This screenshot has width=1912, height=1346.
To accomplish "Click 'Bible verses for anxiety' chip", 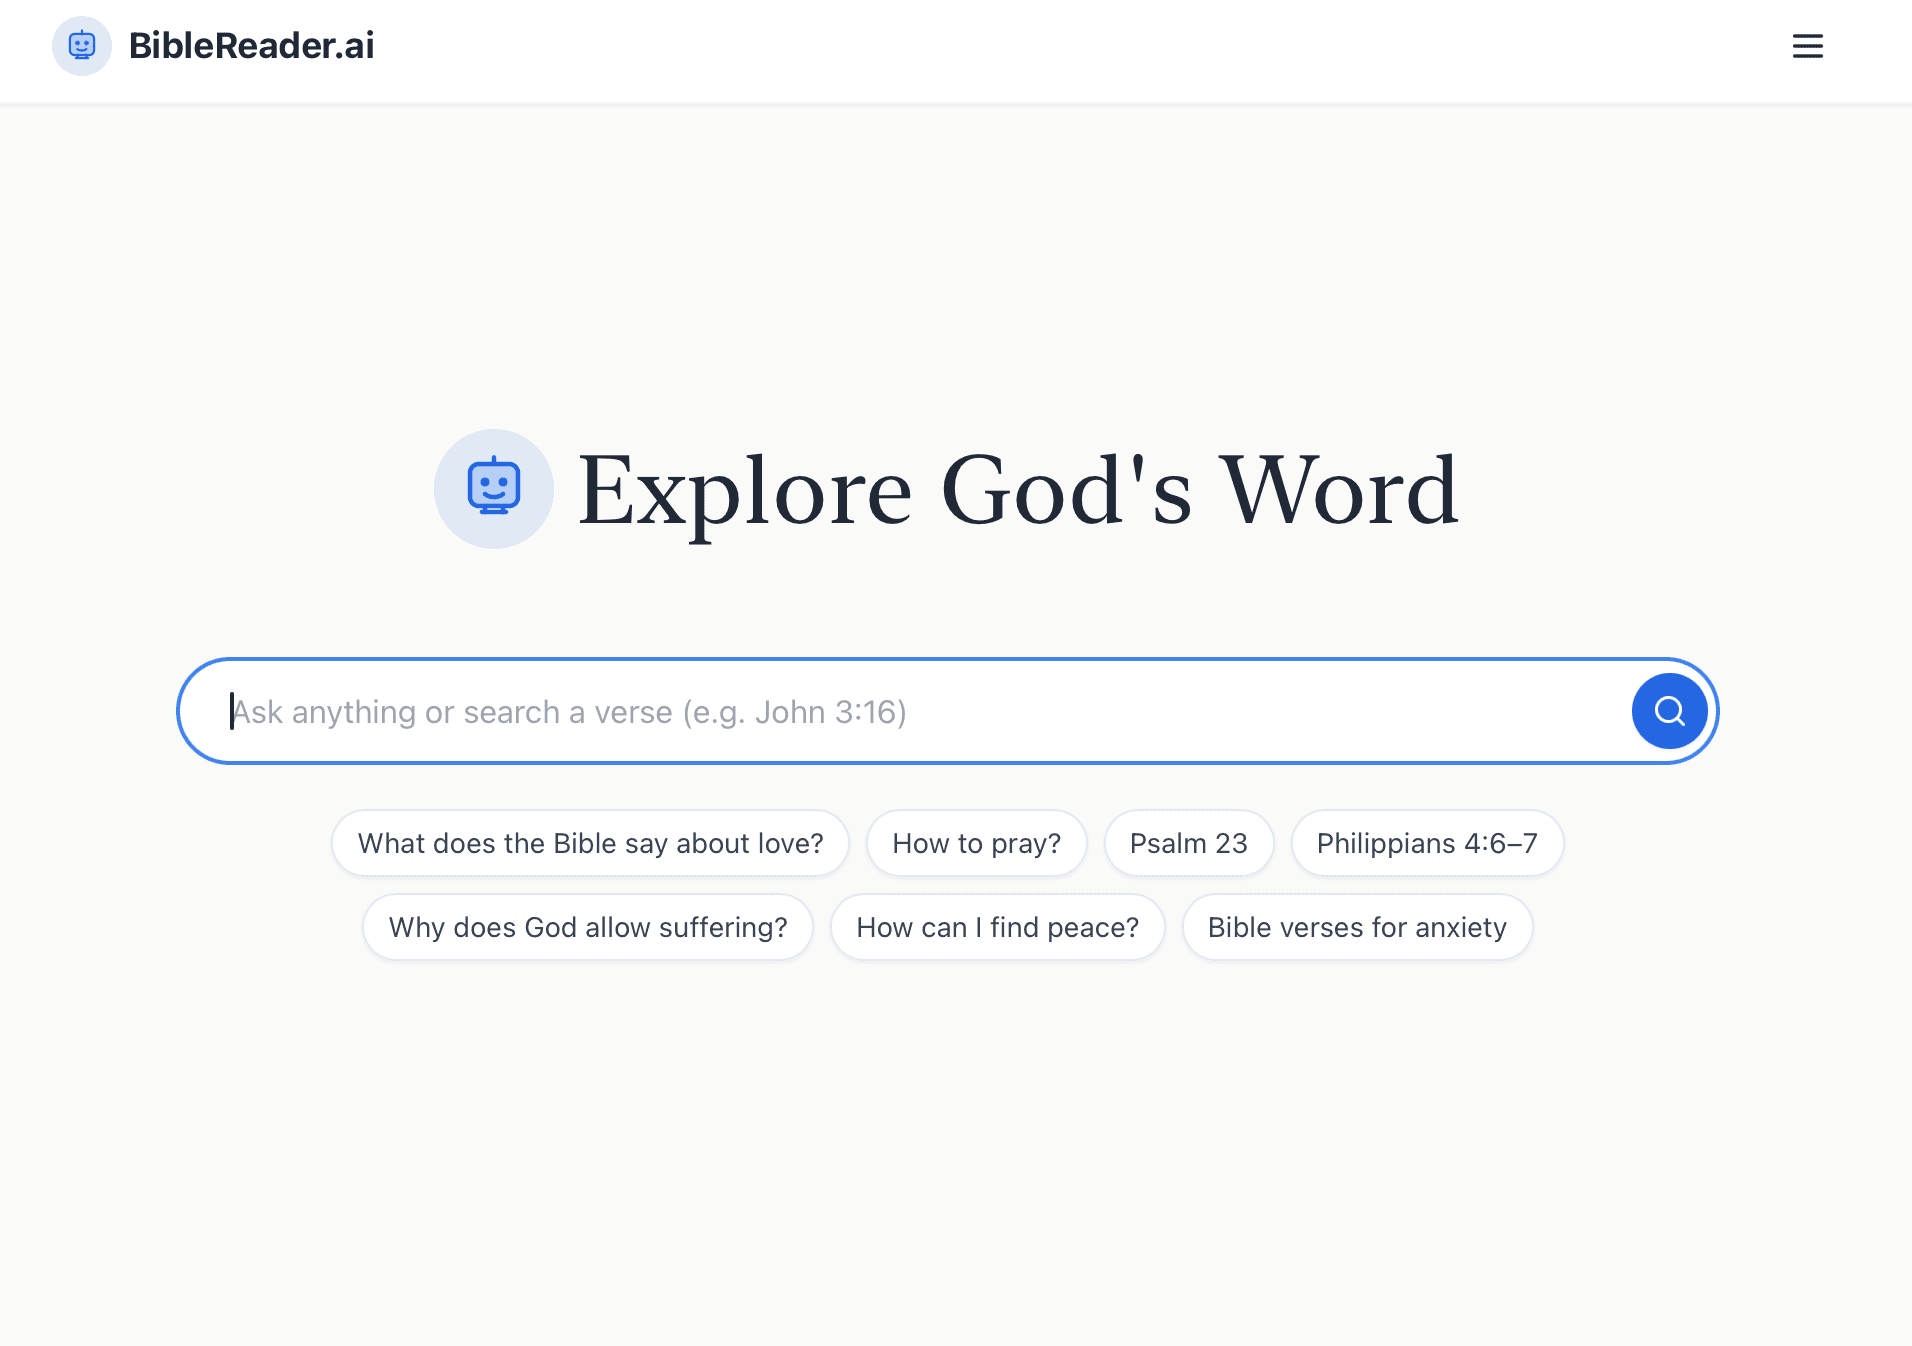I will pyautogui.click(x=1357, y=927).
